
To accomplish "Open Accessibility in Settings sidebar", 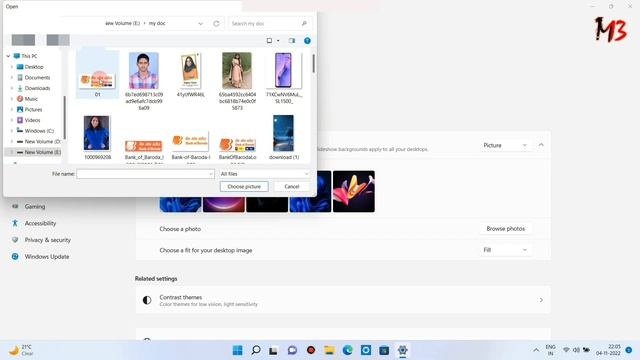I will pos(40,223).
